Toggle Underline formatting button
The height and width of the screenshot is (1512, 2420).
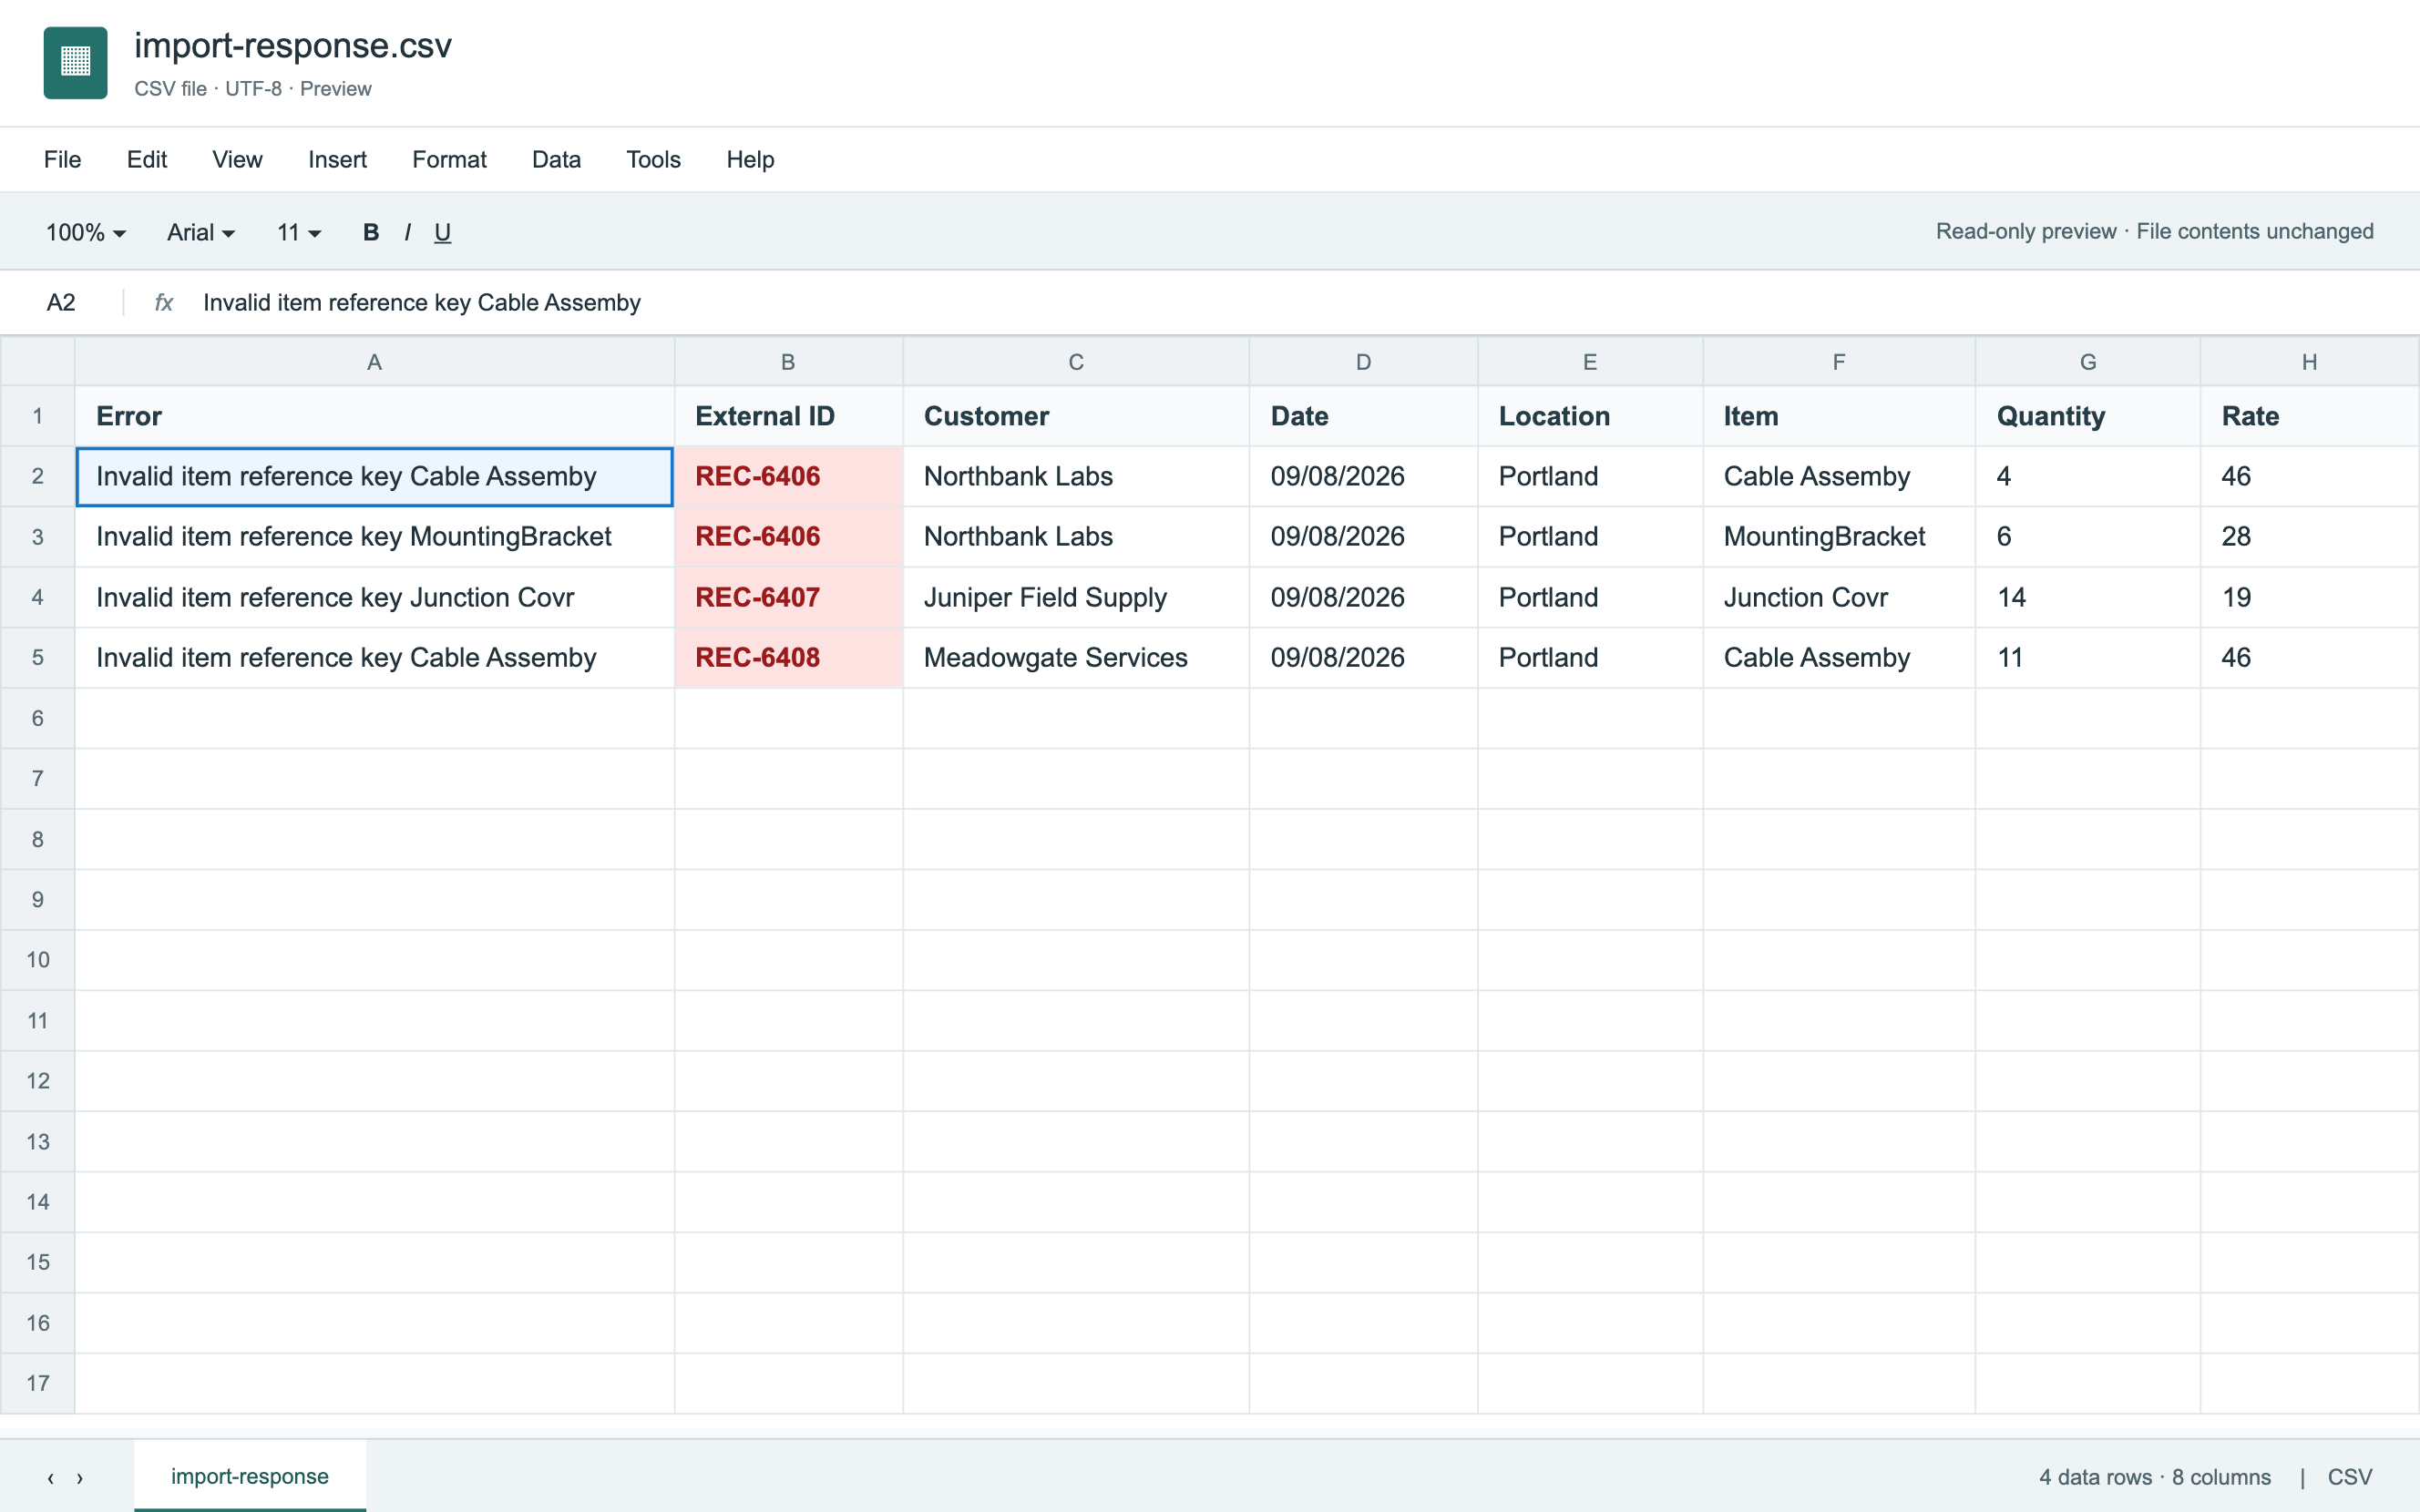click(442, 232)
